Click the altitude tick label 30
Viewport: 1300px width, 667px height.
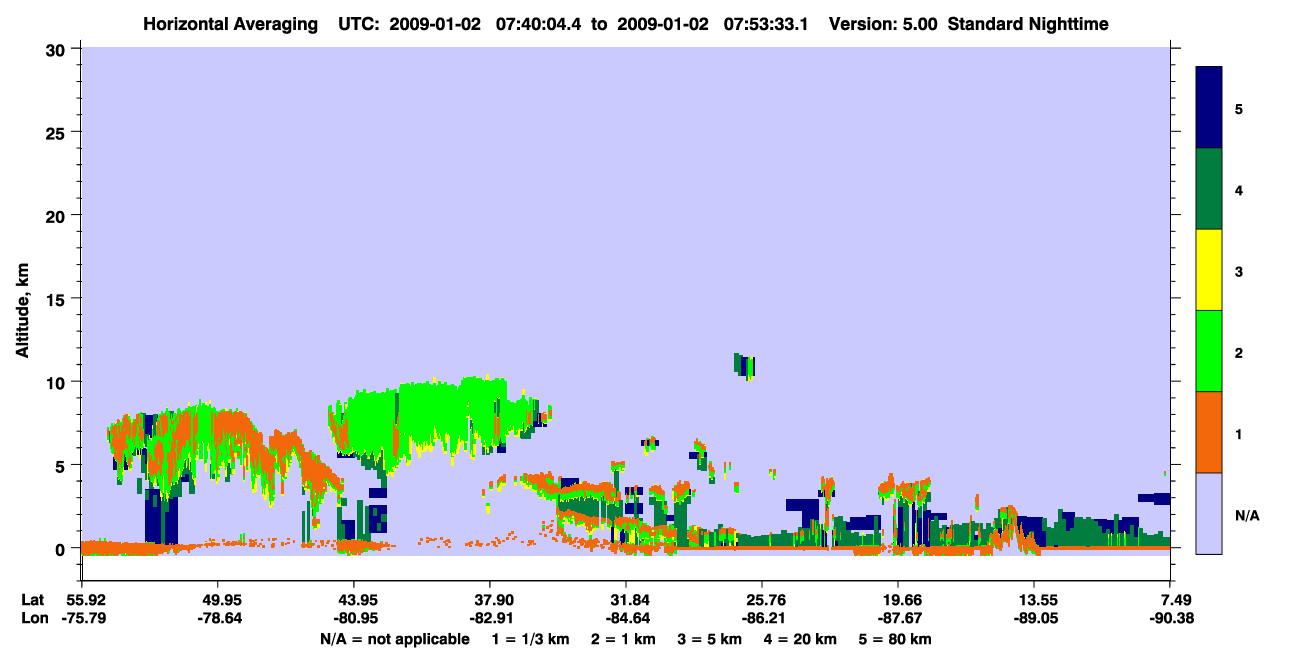pyautogui.click(x=58, y=48)
